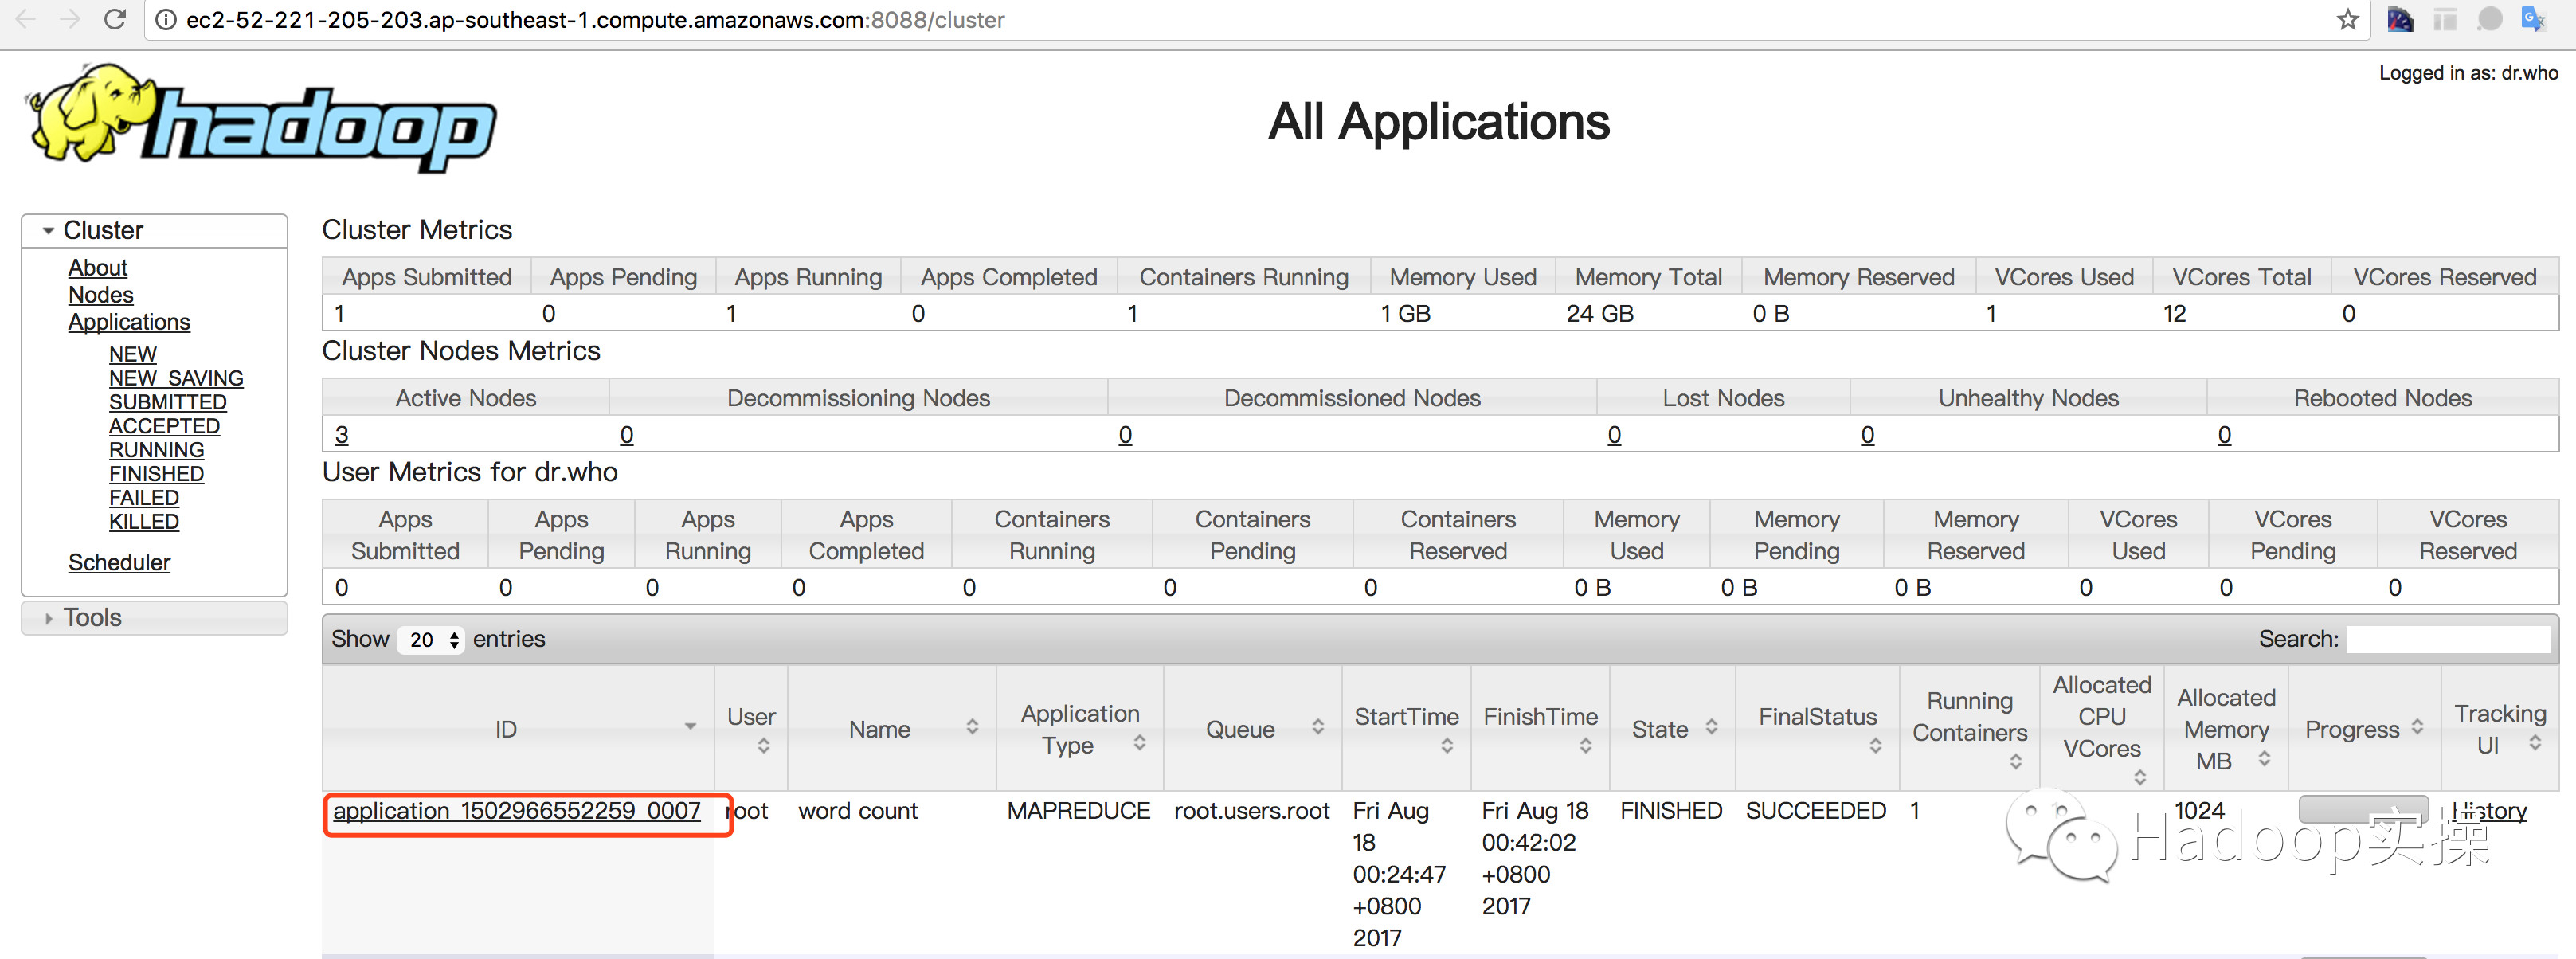Sort by Application Type column arrows
Image resolution: width=2576 pixels, height=959 pixels.
tap(1139, 742)
